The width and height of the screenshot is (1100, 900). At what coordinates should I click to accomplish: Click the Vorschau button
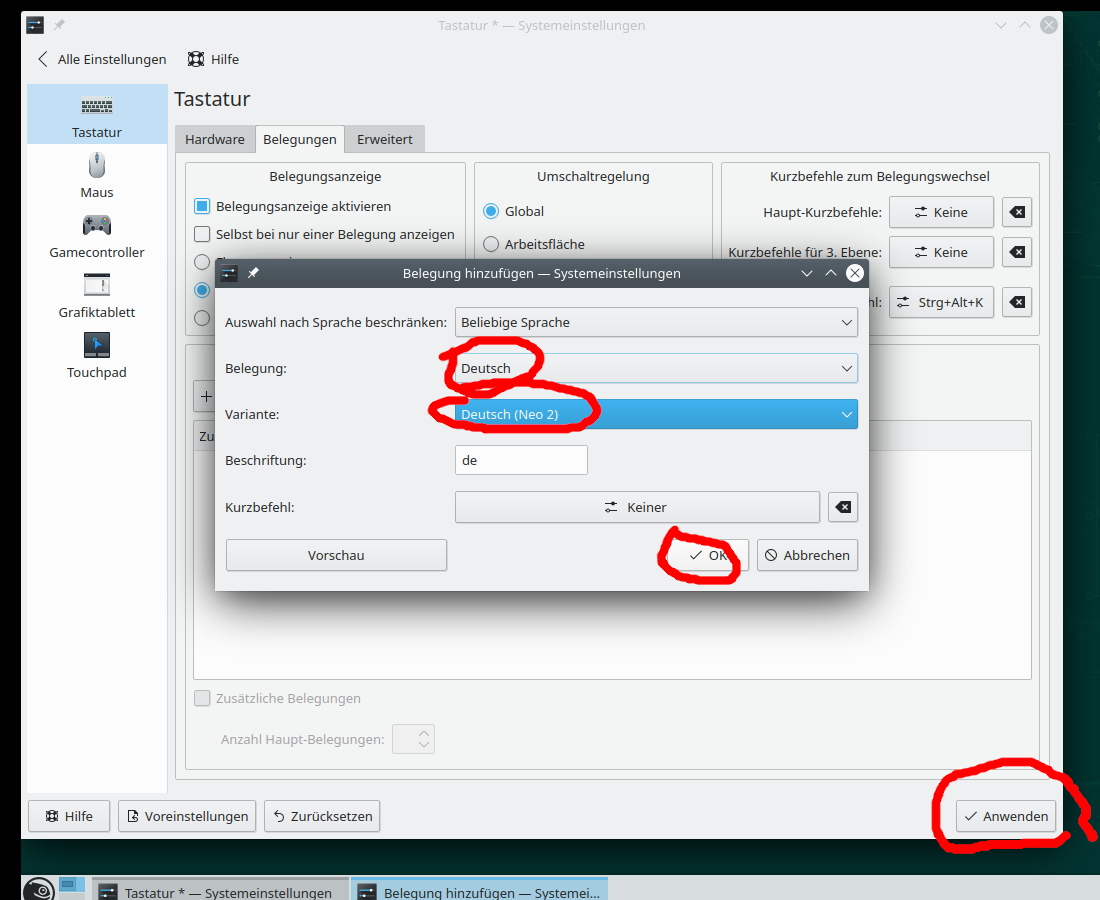click(x=336, y=556)
